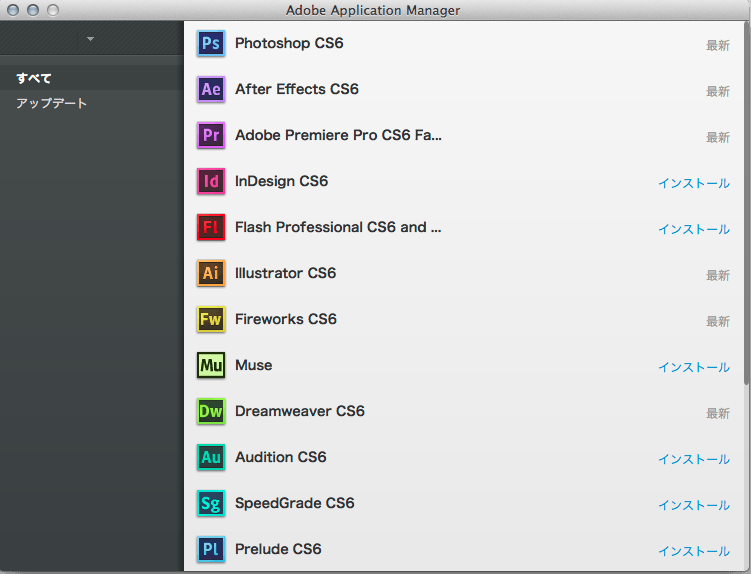Viewport: 751px width, 574px height.
Task: Click インストール beside Prelude CS6
Action: 693,551
